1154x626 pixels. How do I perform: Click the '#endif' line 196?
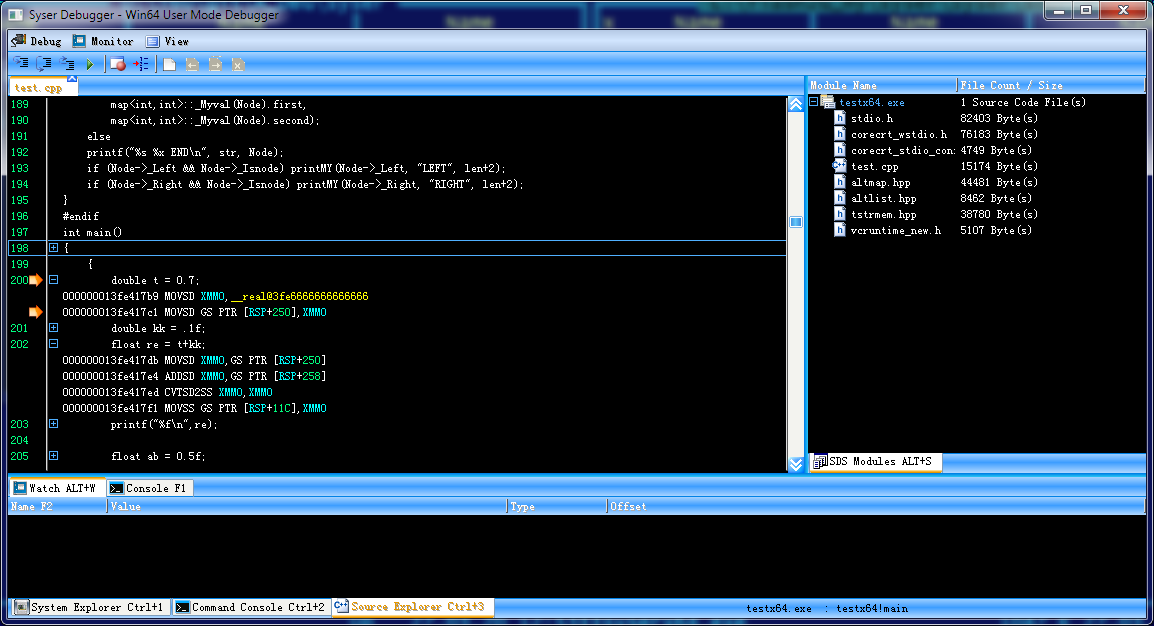click(x=80, y=216)
